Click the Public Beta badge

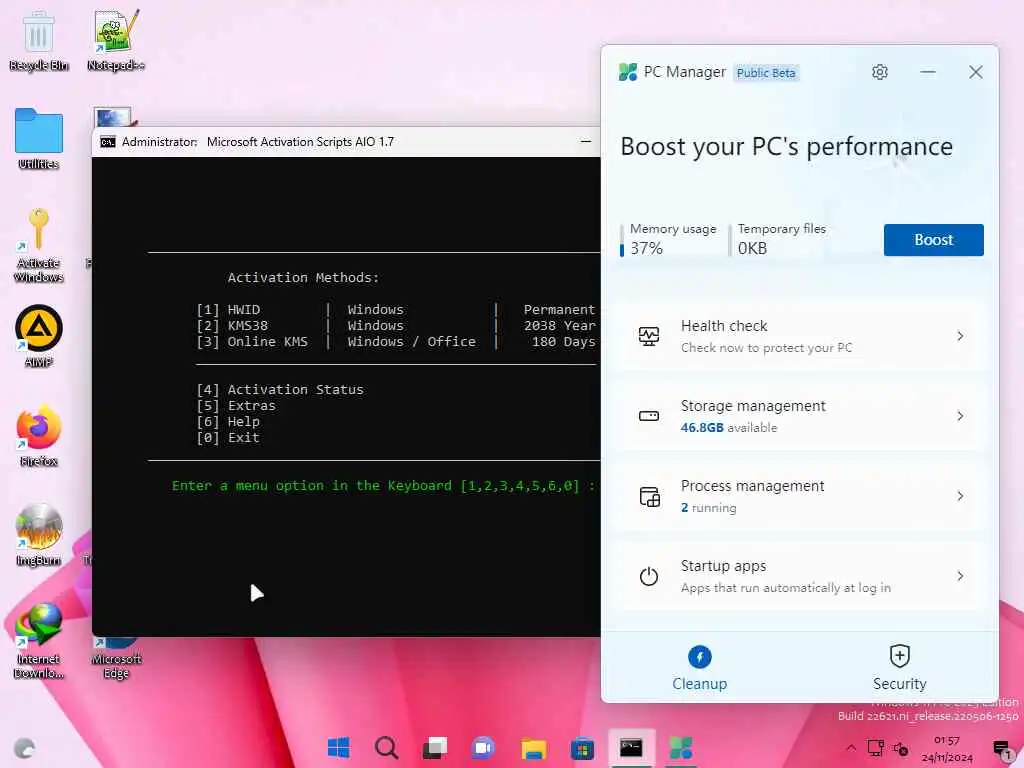766,72
